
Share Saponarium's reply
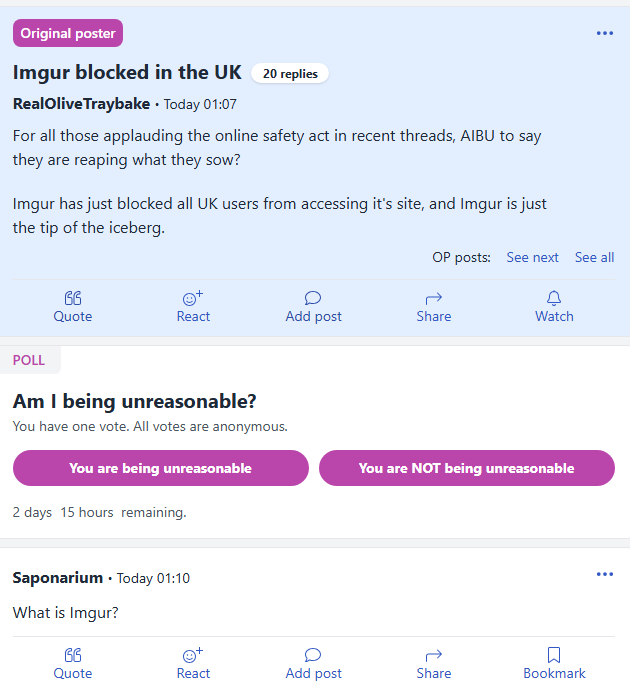[x=433, y=663]
